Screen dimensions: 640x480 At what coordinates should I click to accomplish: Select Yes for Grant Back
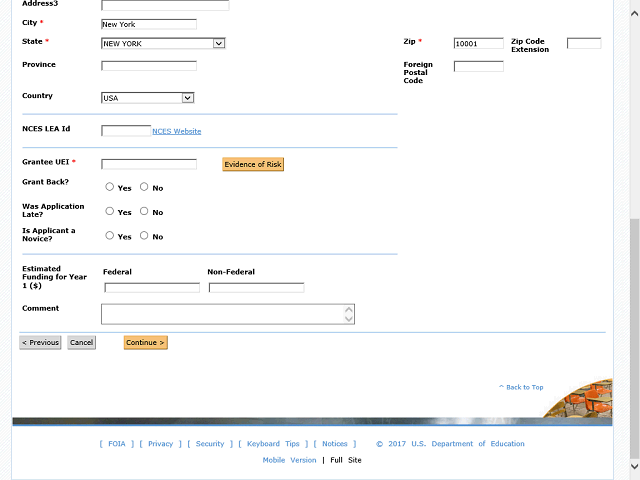point(109,187)
